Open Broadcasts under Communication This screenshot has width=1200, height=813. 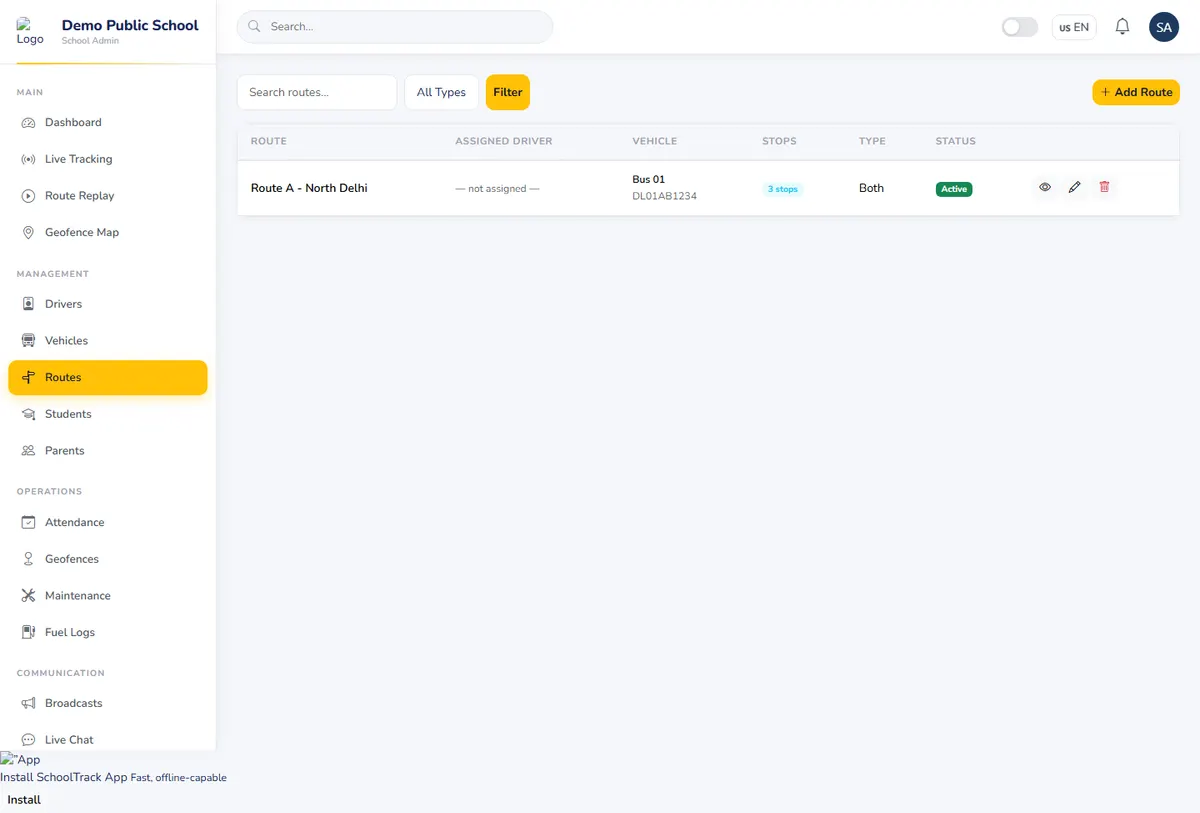(108, 704)
